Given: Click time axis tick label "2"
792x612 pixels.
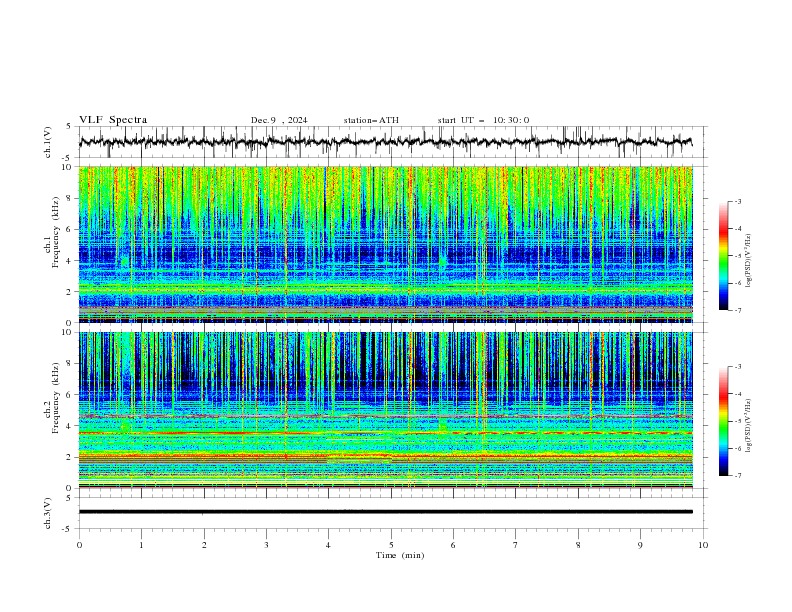Looking at the screenshot, I should [204, 545].
